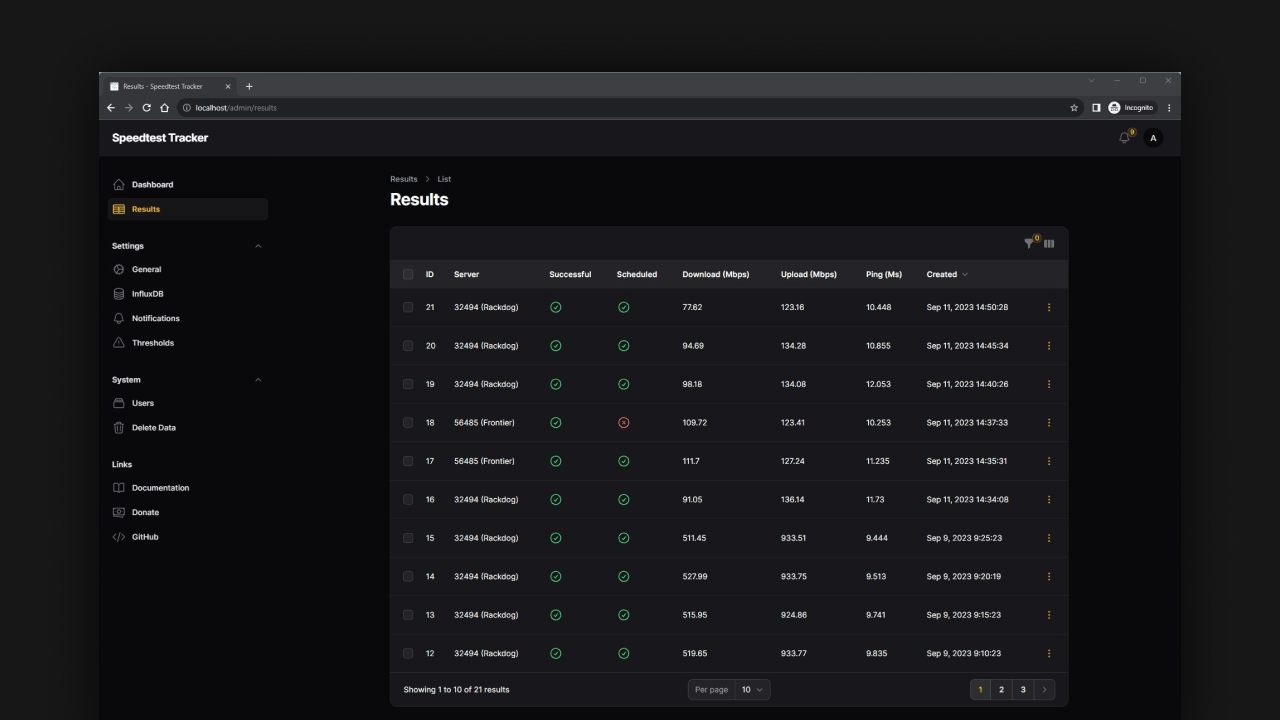The image size is (1280, 720).
Task: Collapse the Settings sidebar section
Action: click(x=258, y=246)
